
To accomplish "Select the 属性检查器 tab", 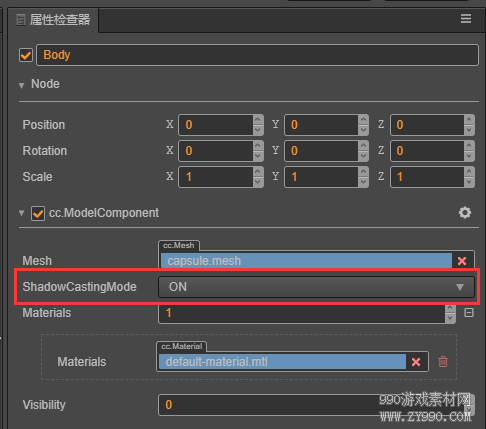I will [53, 20].
